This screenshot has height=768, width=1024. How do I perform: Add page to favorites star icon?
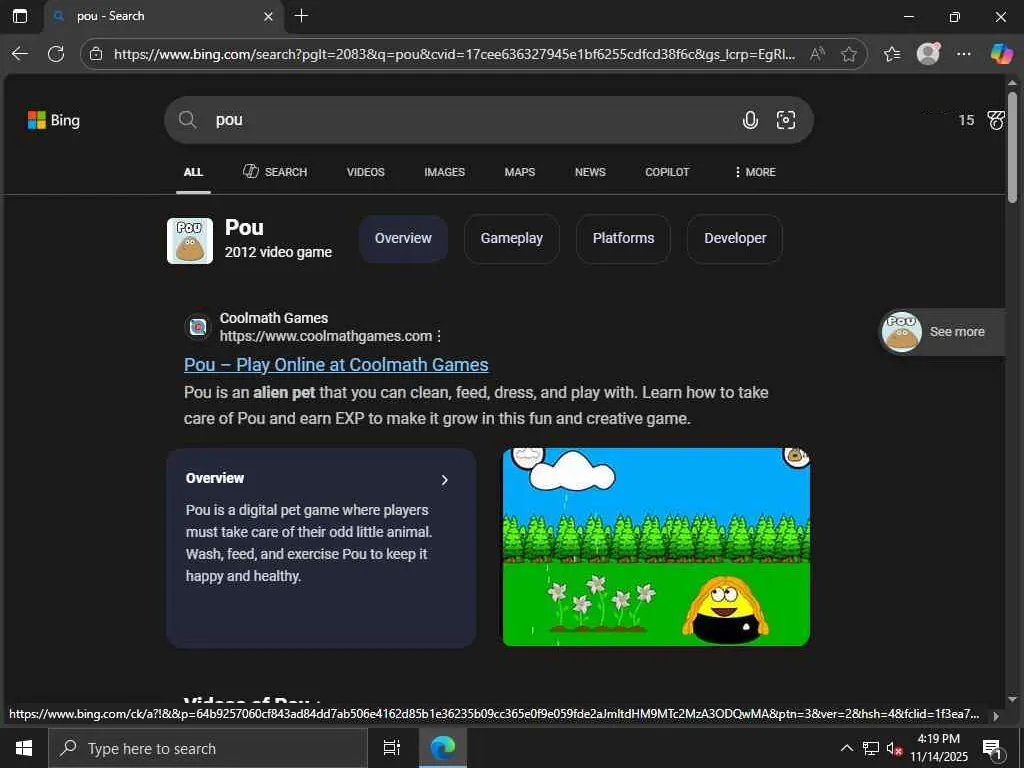pyautogui.click(x=849, y=54)
